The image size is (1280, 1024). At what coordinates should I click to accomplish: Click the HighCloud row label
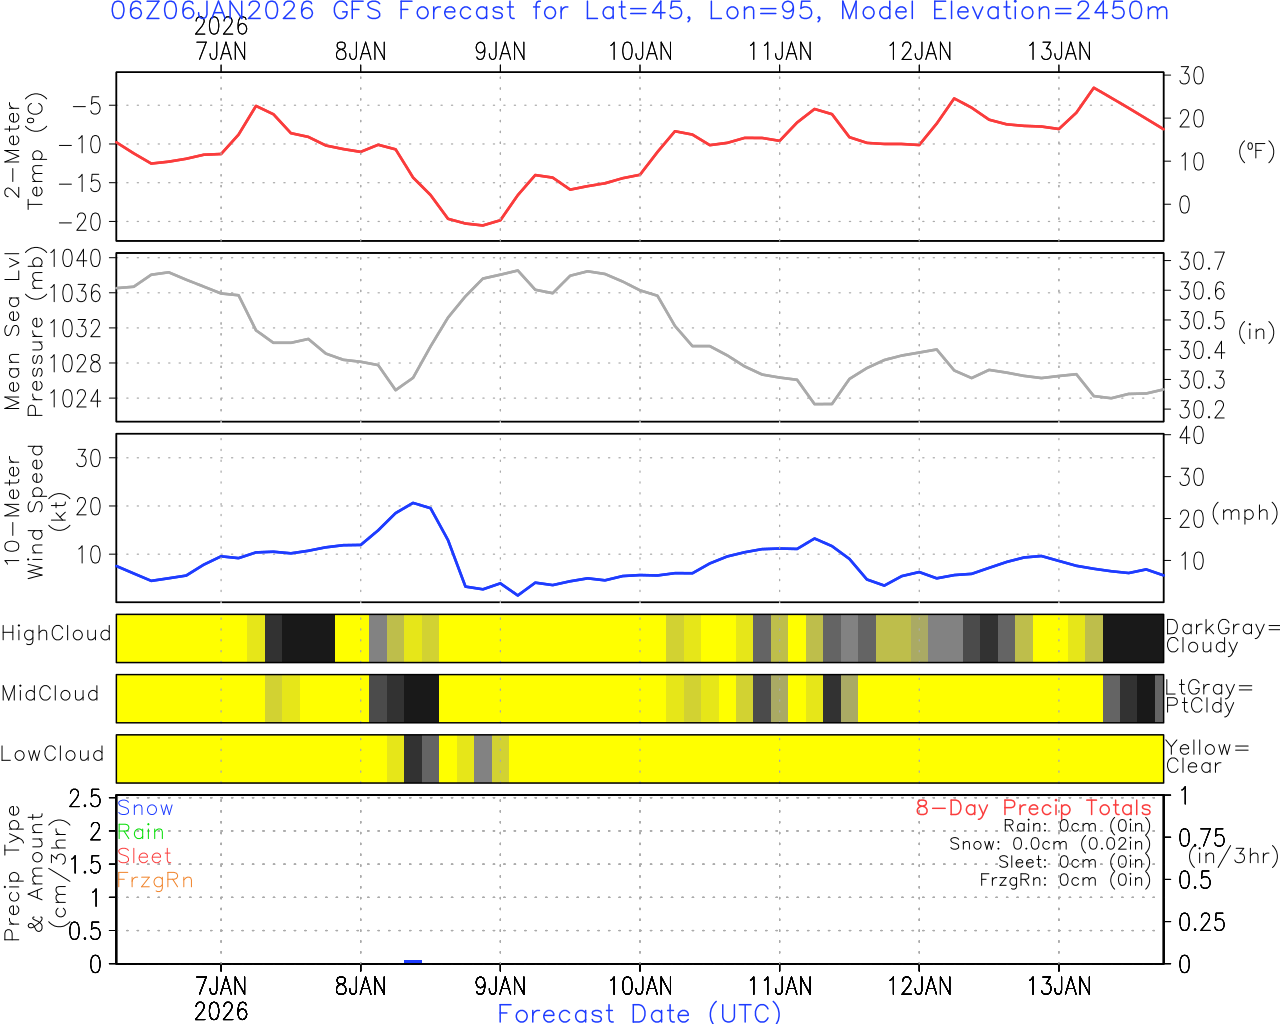coord(56,634)
